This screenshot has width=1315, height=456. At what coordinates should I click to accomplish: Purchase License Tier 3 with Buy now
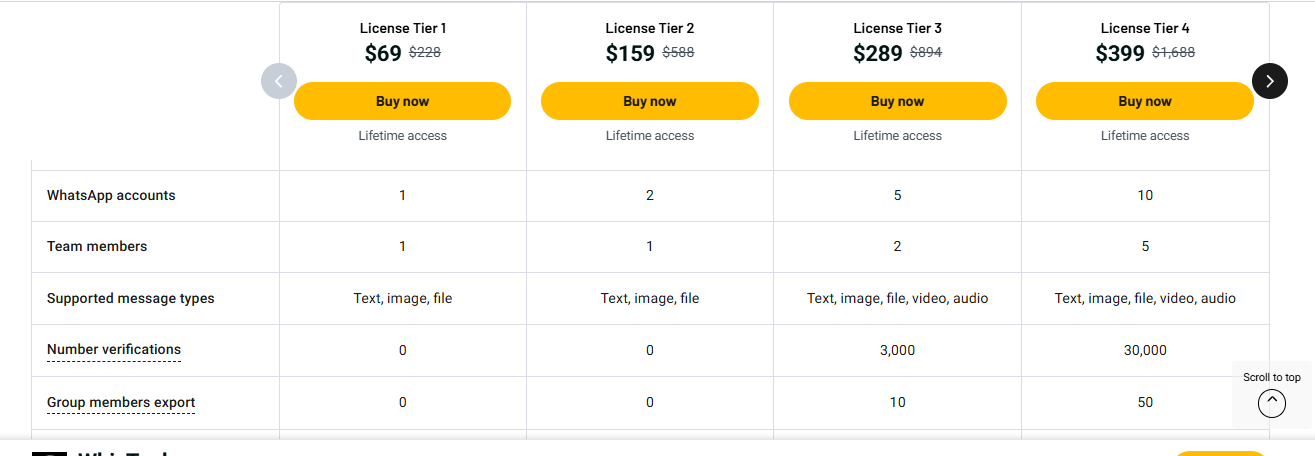coord(897,101)
